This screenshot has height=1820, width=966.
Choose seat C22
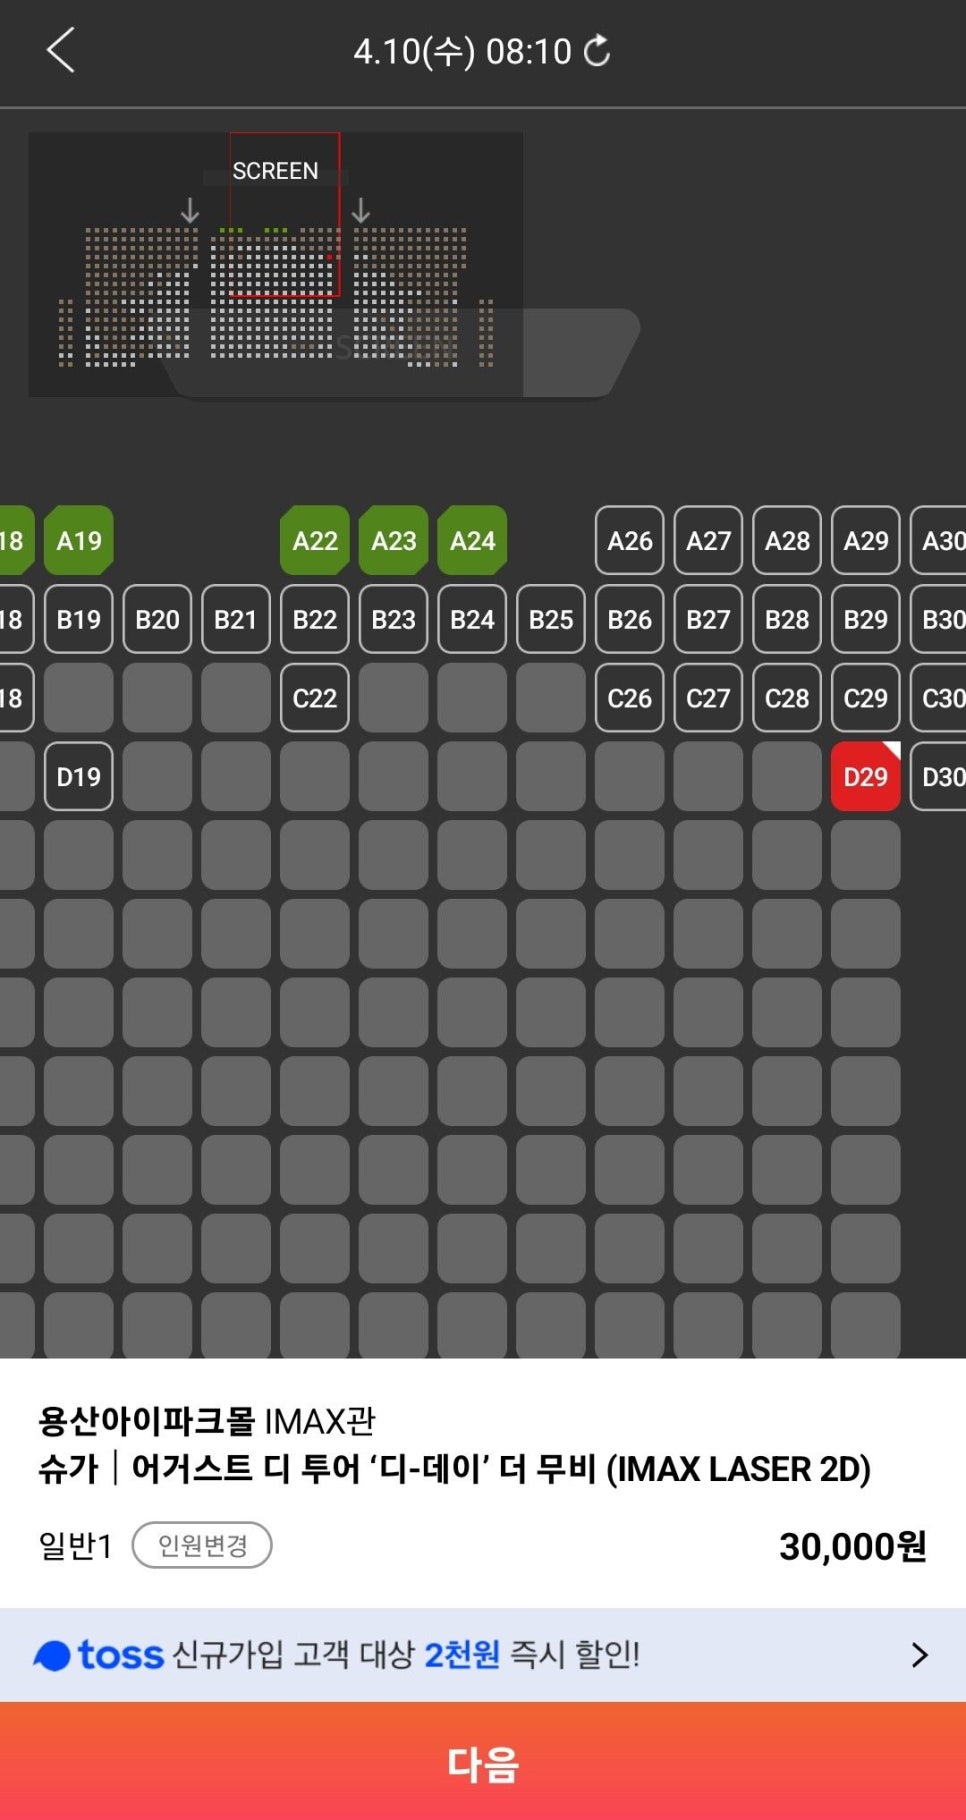click(x=315, y=698)
